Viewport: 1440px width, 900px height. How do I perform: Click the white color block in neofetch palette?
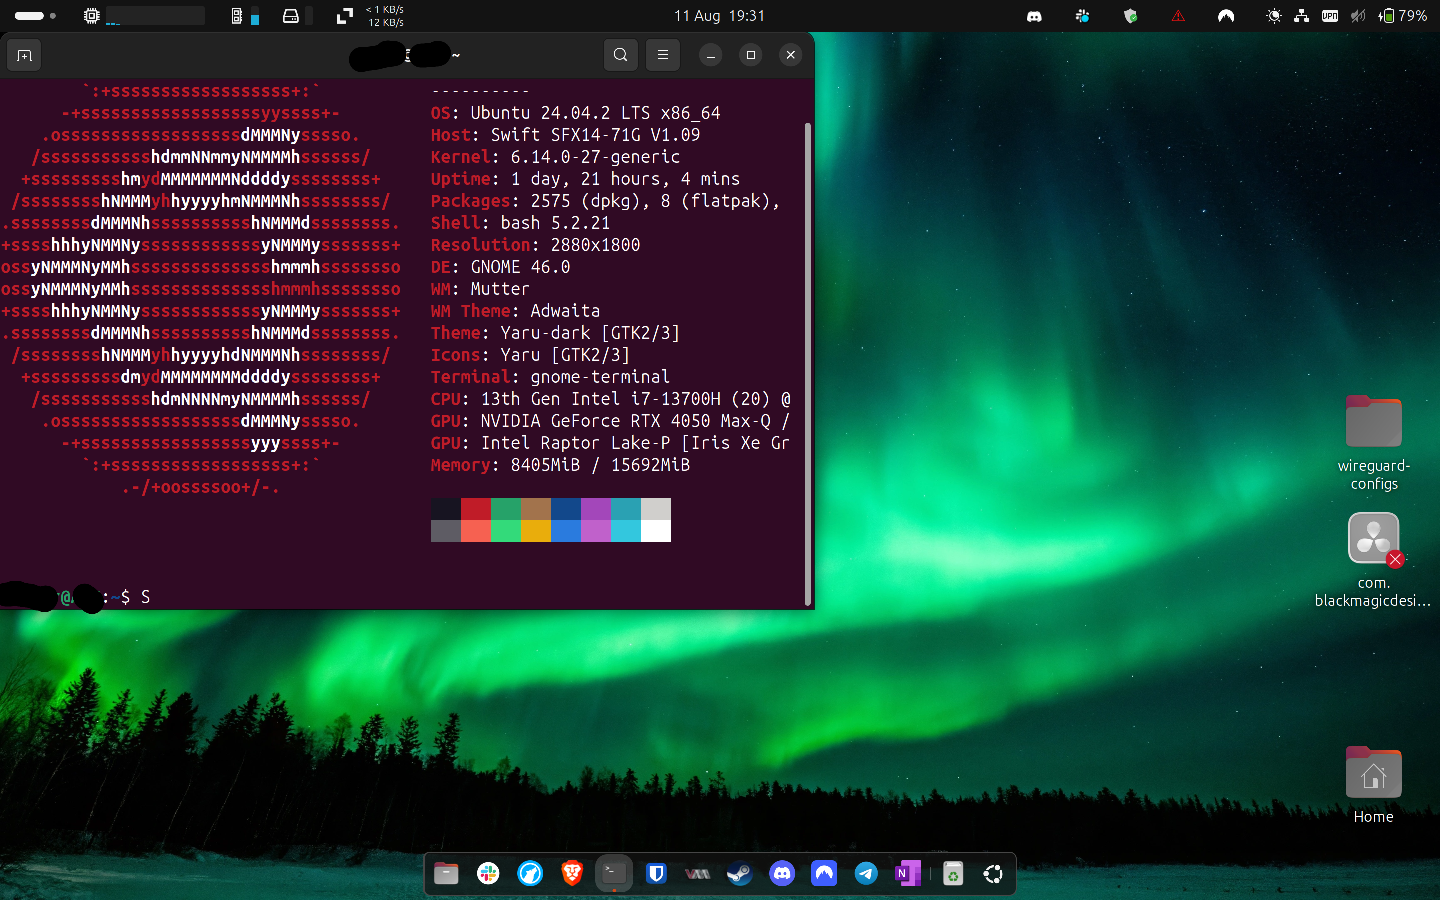pos(656,531)
